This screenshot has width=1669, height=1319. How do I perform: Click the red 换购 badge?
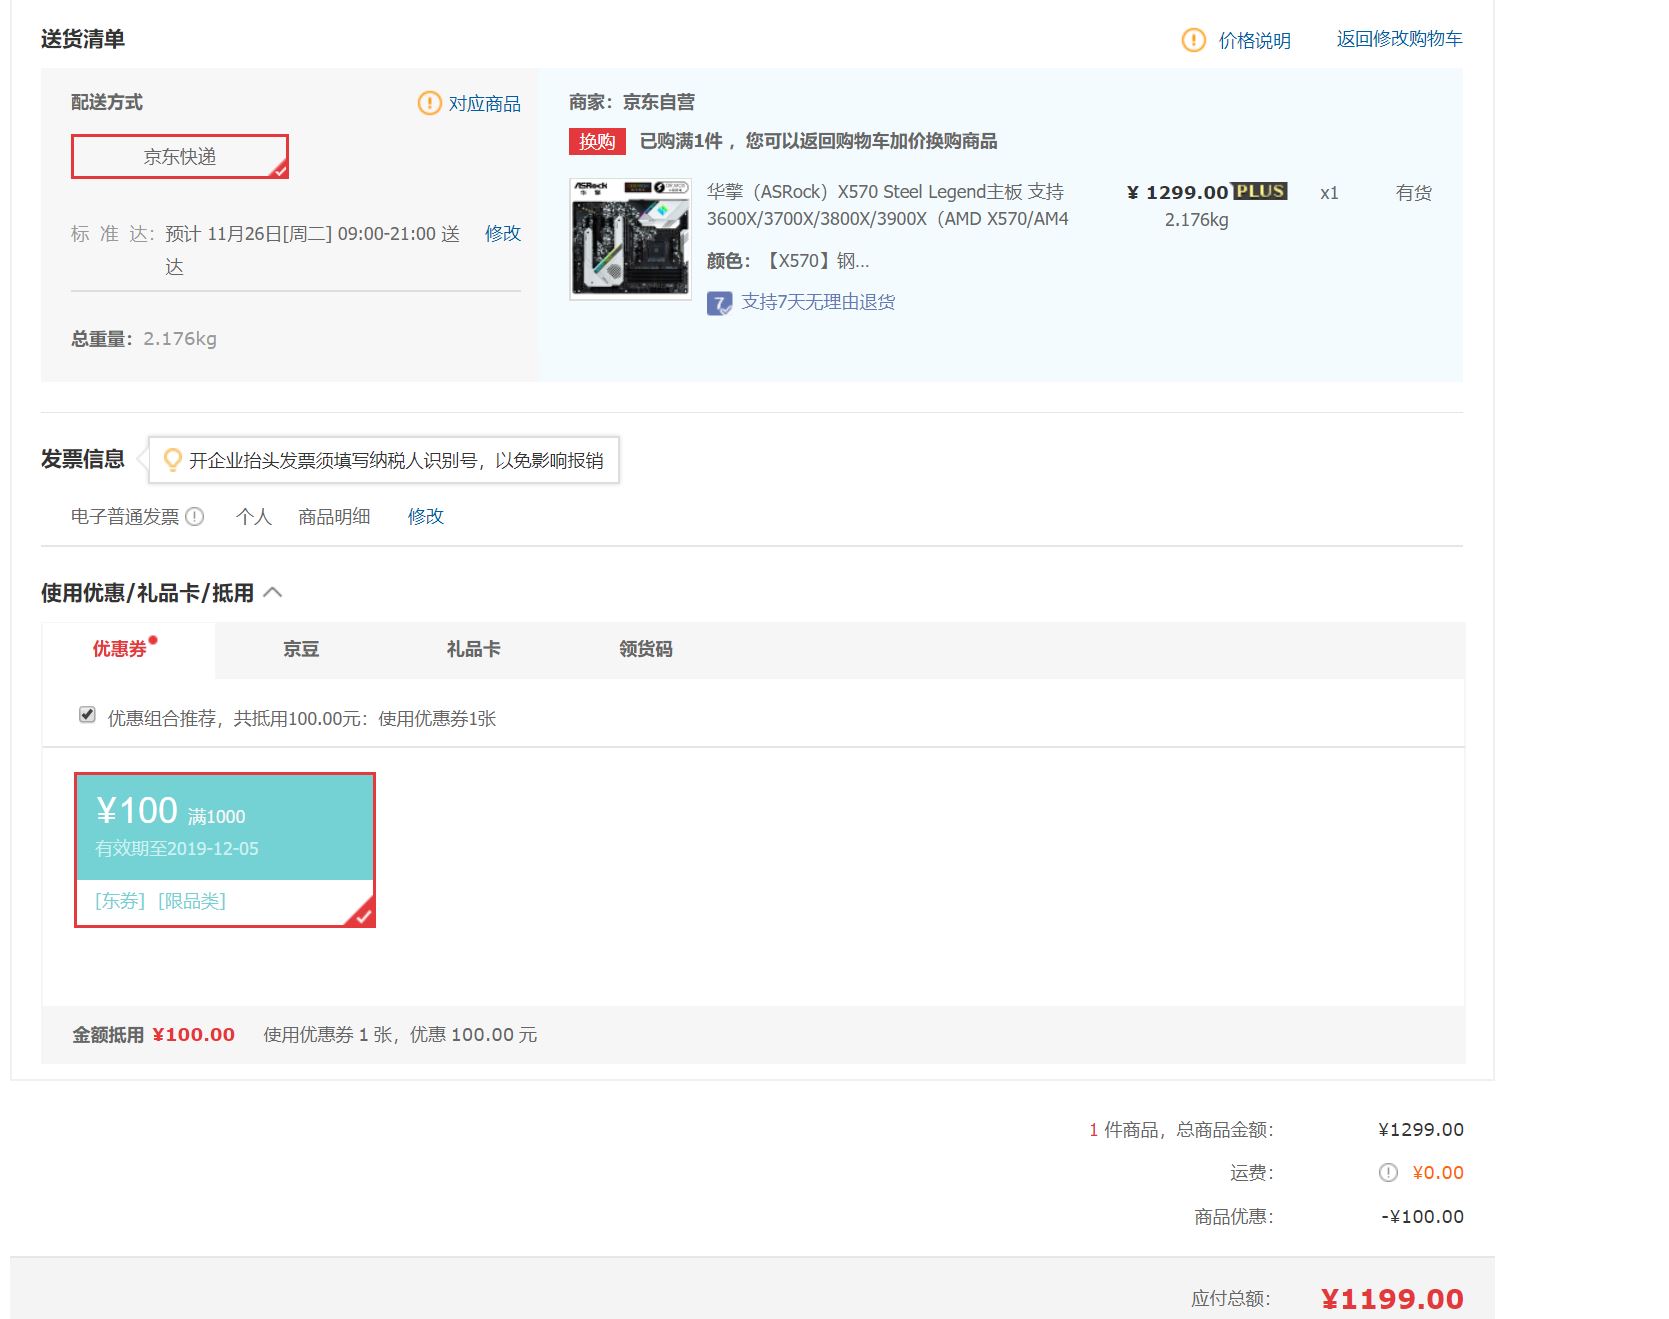click(597, 141)
